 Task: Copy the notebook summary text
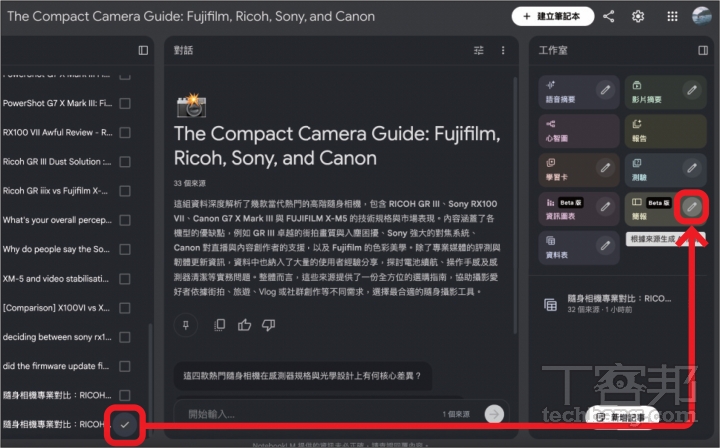[x=219, y=325]
